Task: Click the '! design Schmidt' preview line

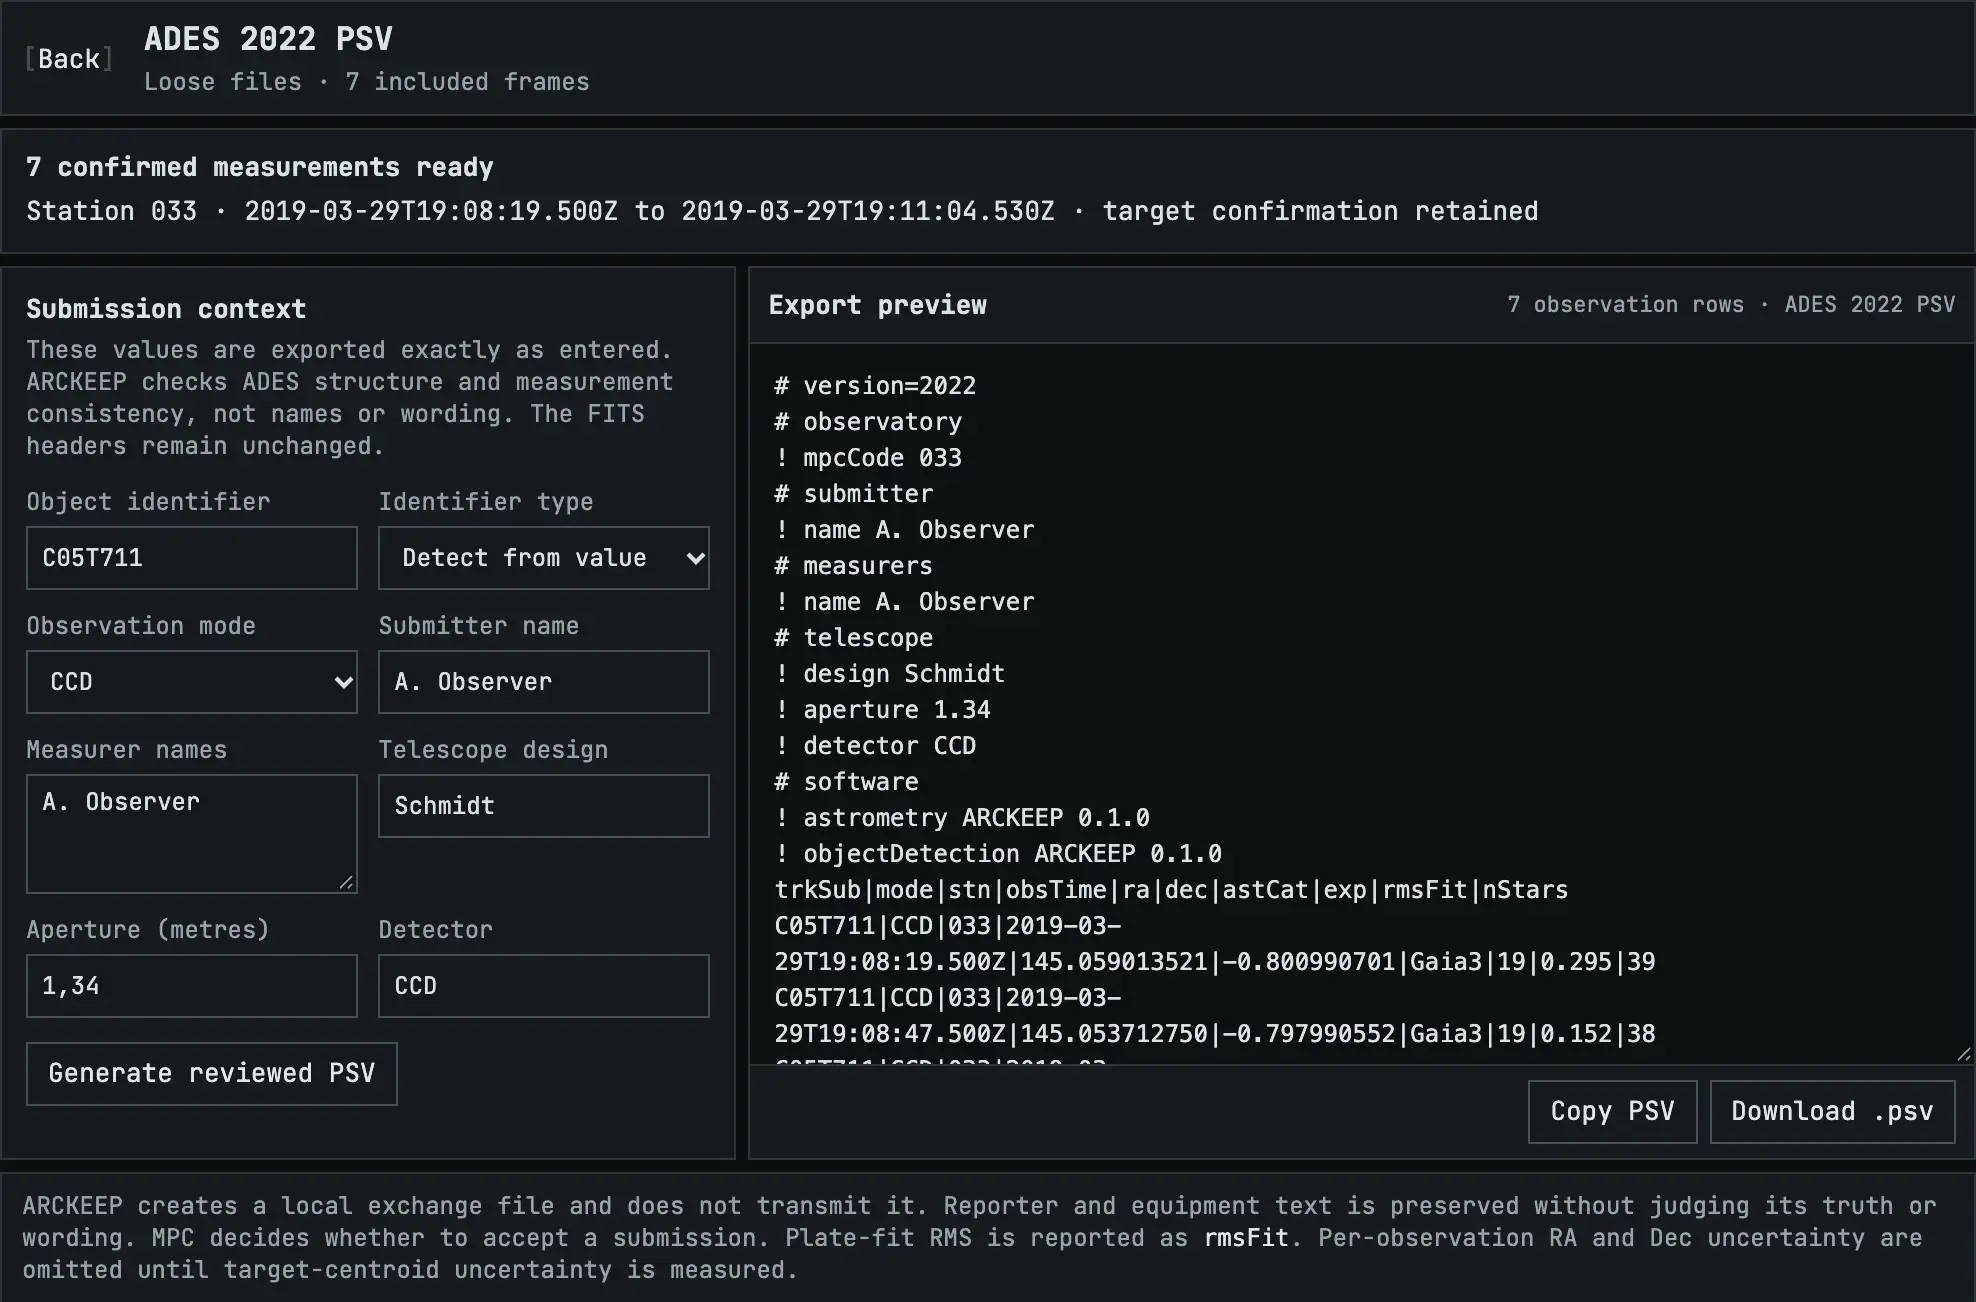Action: point(890,674)
